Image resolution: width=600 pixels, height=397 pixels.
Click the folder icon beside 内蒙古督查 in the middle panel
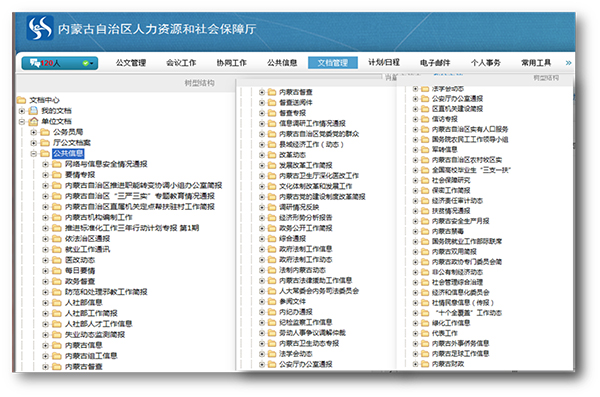pos(272,92)
